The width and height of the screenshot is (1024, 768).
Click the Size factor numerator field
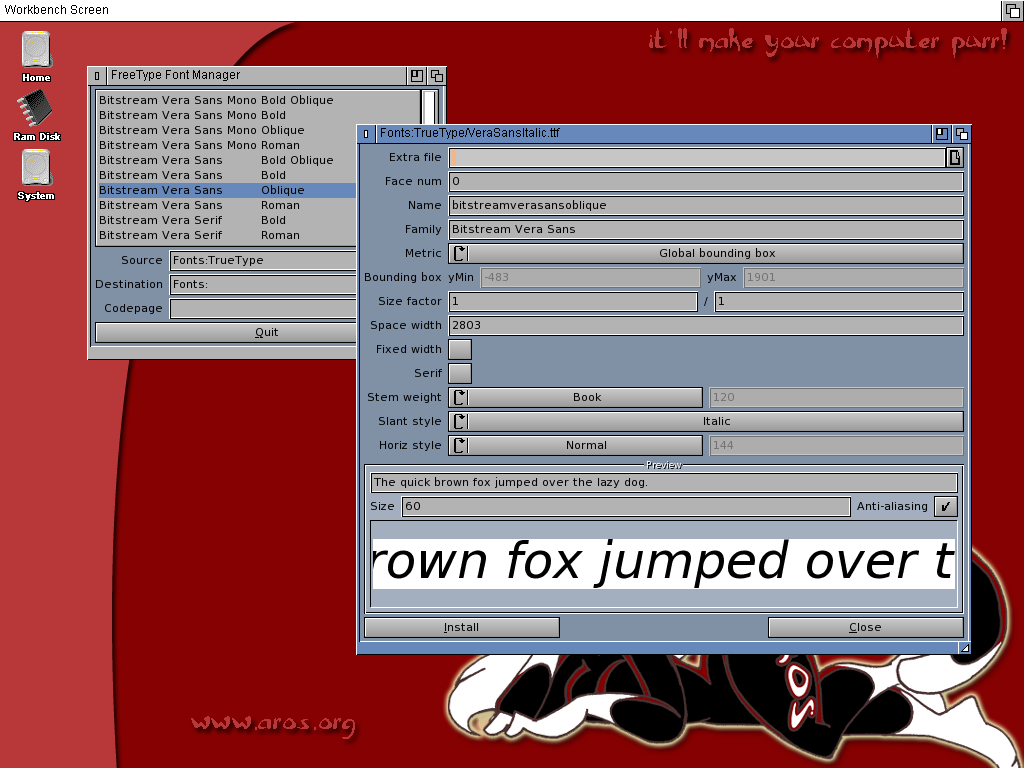click(x=573, y=302)
